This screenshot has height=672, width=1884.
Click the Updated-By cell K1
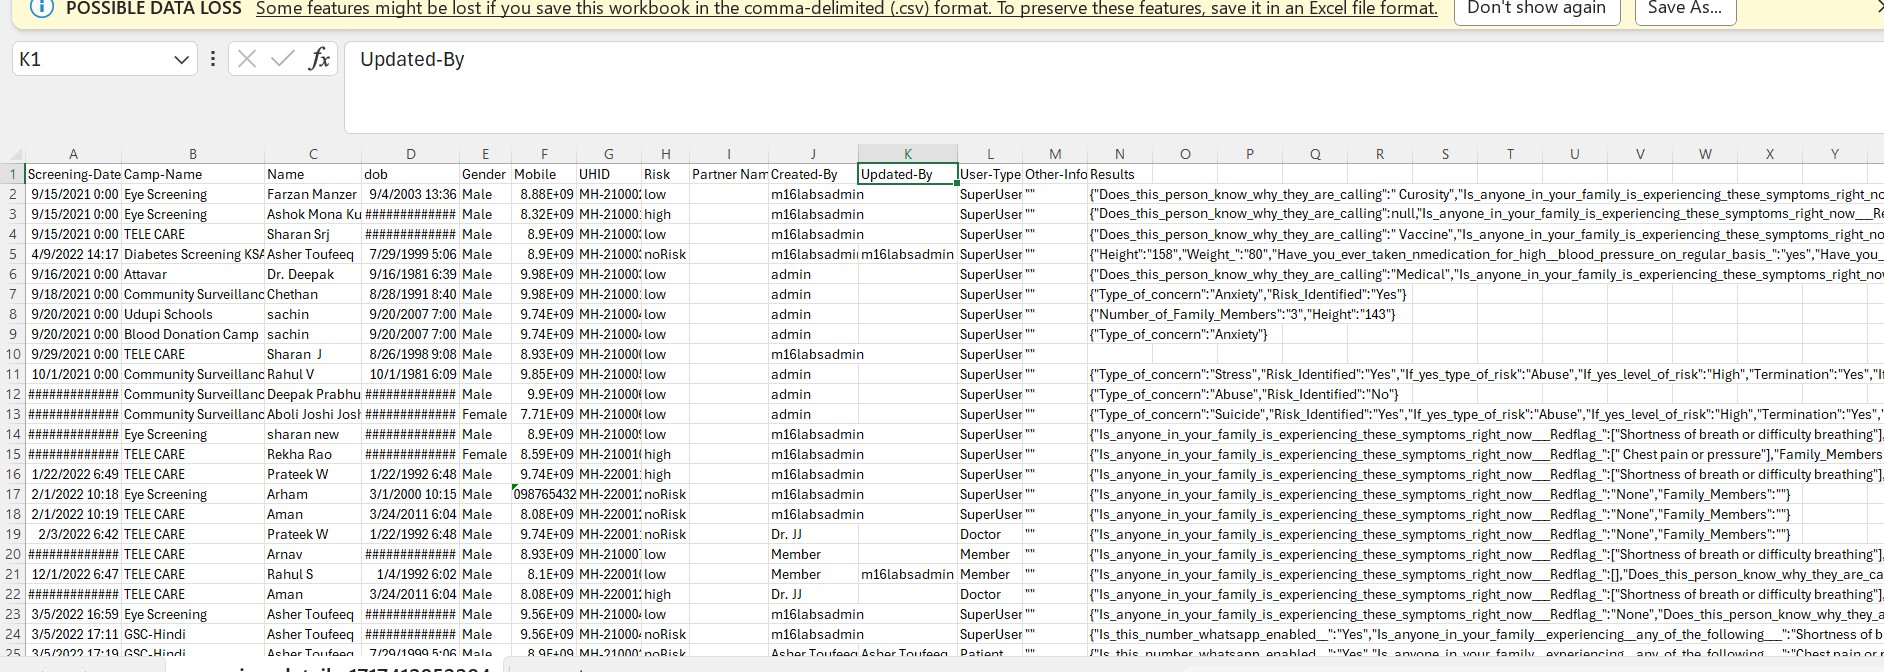click(x=908, y=174)
